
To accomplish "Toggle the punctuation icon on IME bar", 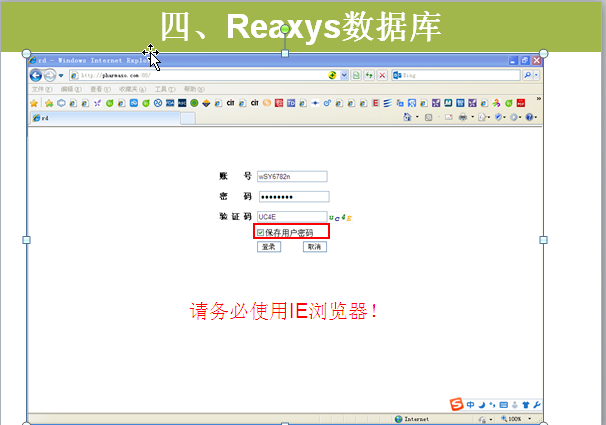I will point(492,405).
